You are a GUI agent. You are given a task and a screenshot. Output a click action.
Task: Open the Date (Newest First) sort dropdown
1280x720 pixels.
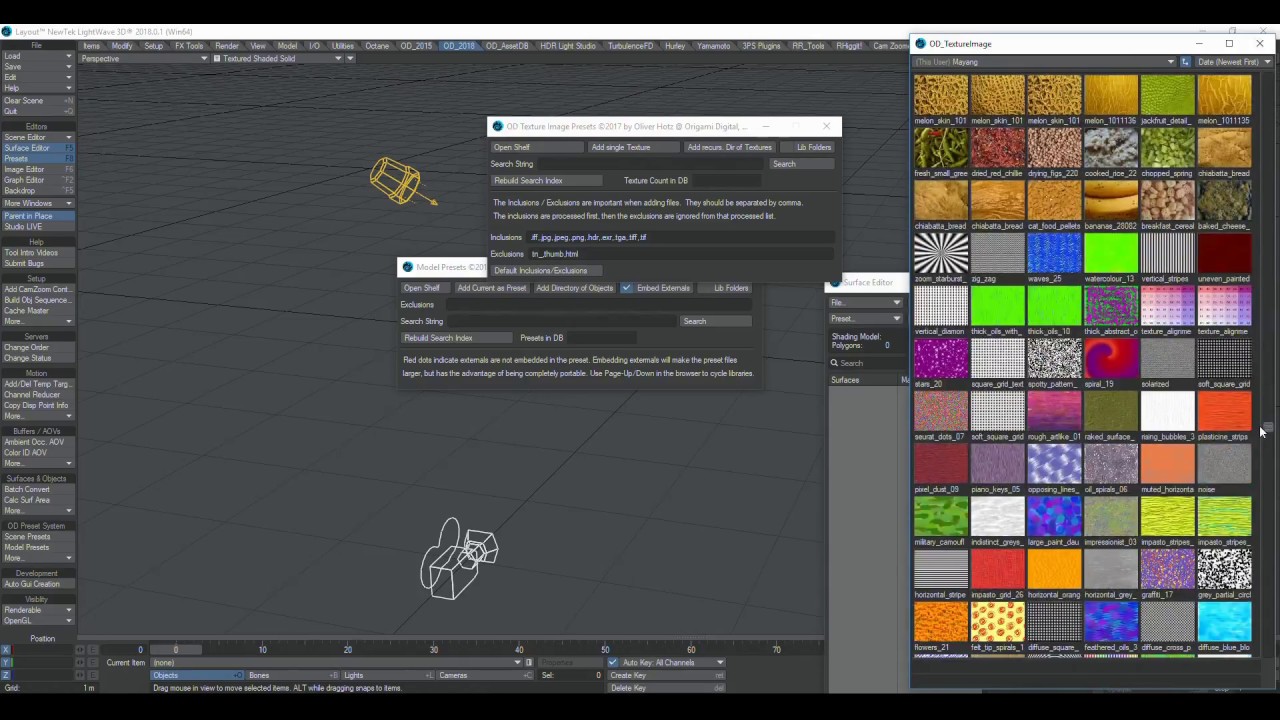click(1233, 62)
